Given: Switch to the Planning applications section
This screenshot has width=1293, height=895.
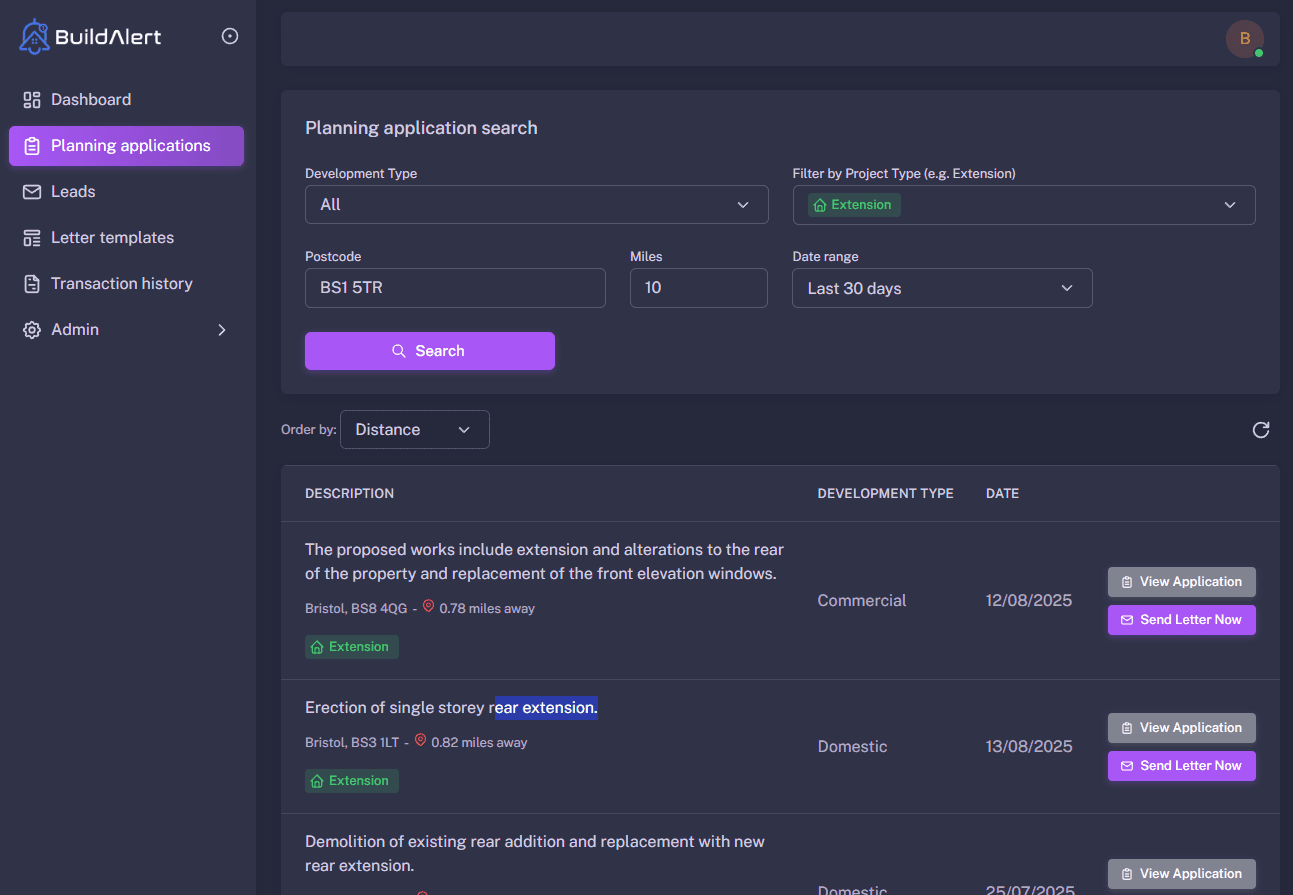Looking at the screenshot, I should (126, 145).
